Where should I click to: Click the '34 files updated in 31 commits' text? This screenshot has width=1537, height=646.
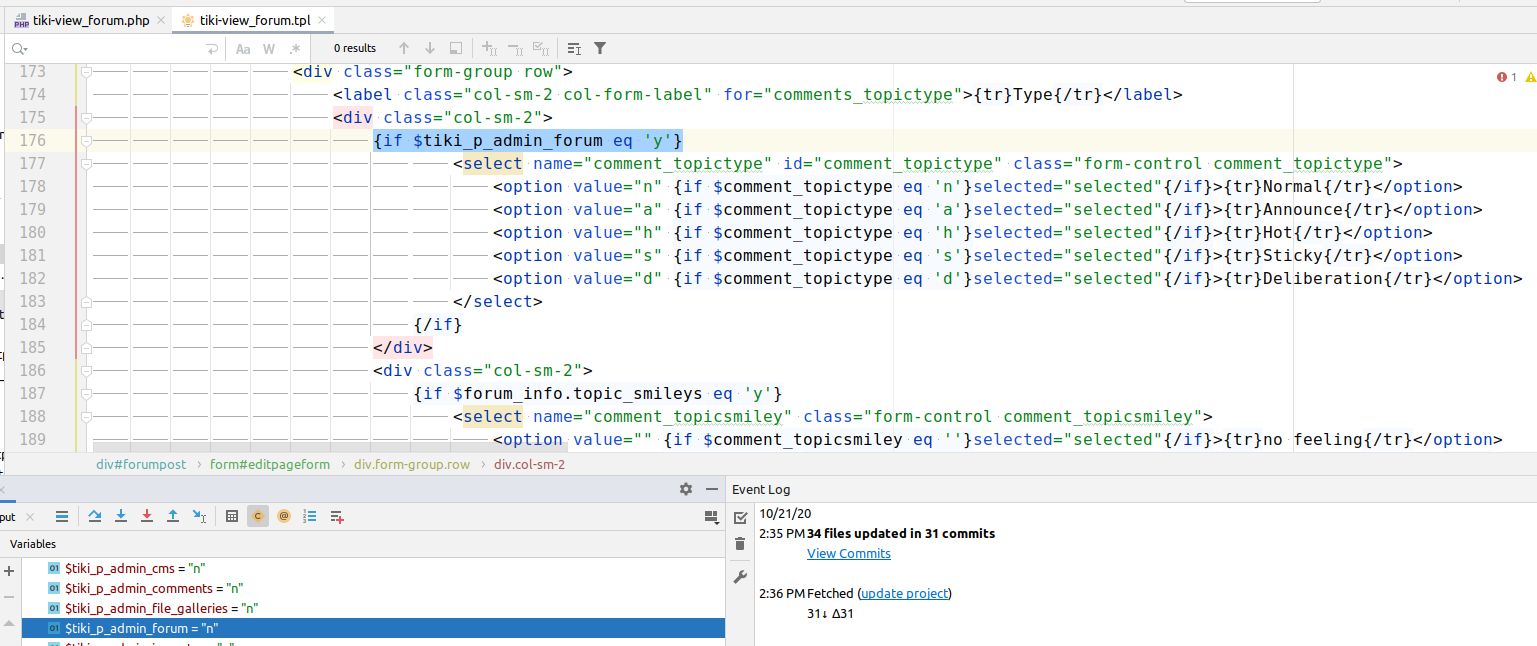coord(901,533)
